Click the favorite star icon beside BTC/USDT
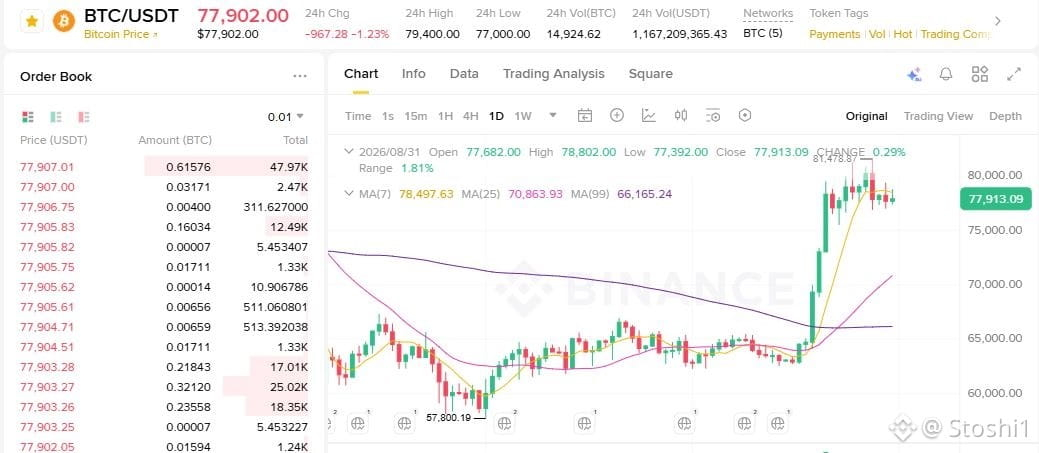The image size is (1039, 453). tap(30, 22)
